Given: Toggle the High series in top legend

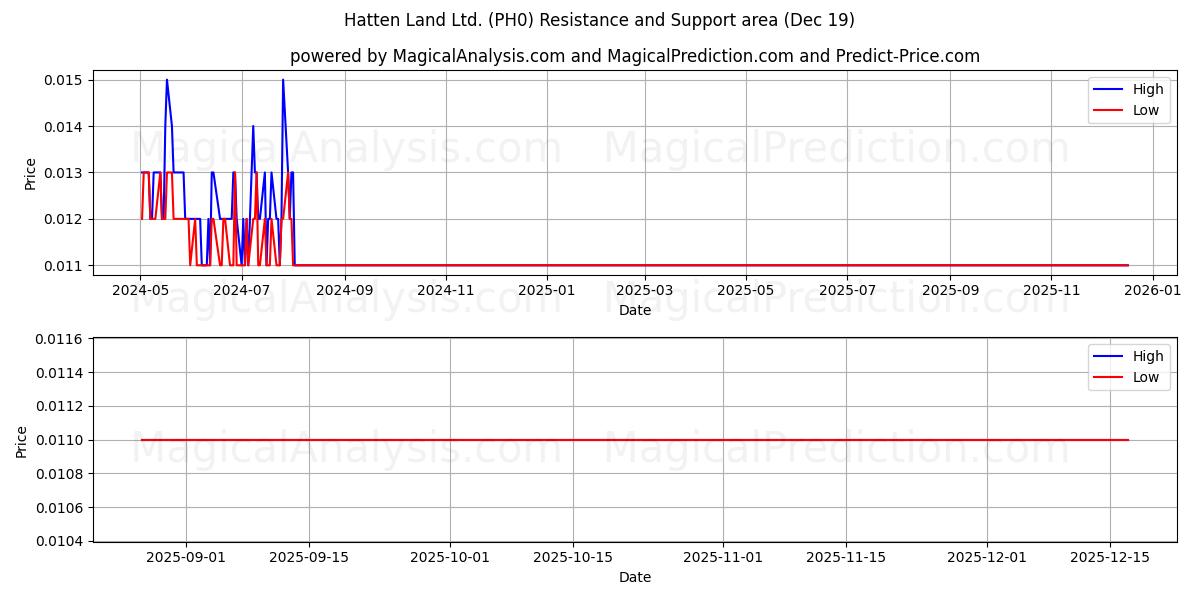Looking at the screenshot, I should [1147, 88].
